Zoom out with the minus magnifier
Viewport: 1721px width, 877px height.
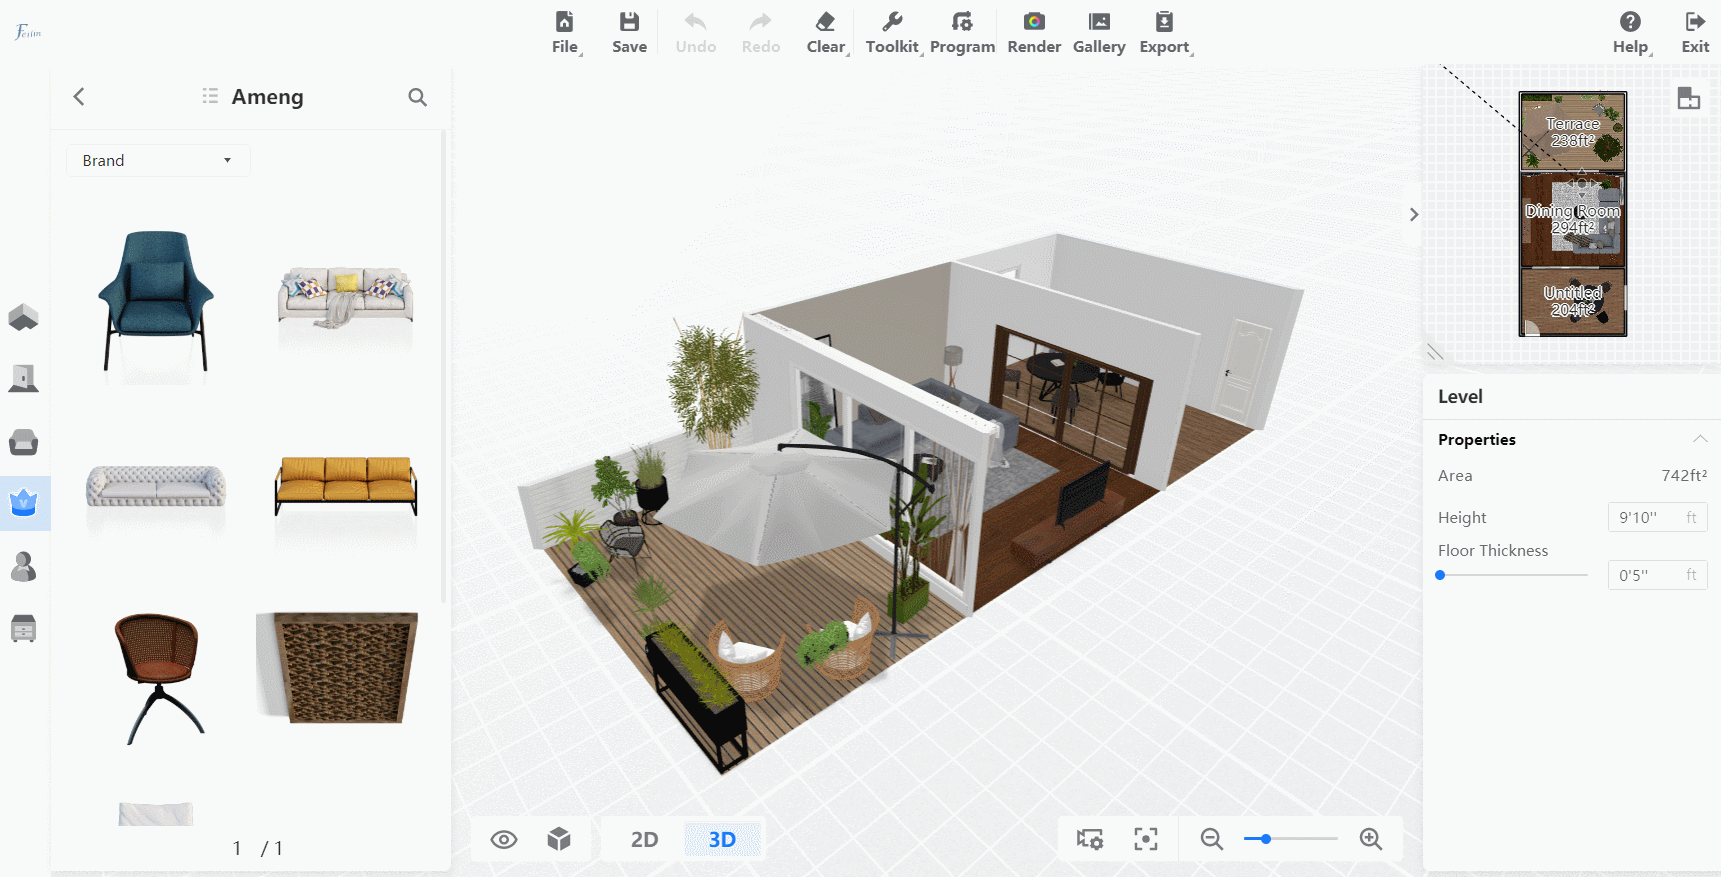point(1211,839)
